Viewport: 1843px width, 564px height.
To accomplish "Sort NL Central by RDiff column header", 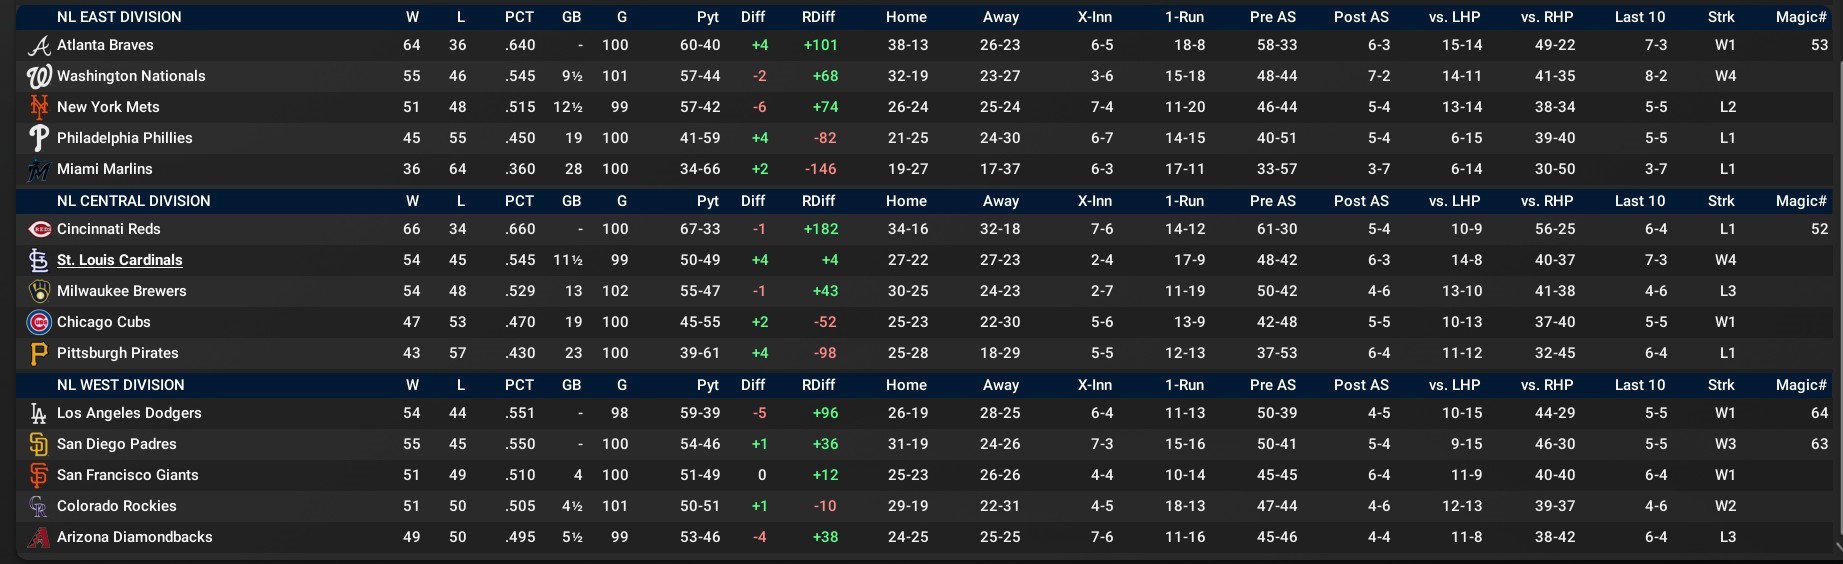I will coord(818,201).
